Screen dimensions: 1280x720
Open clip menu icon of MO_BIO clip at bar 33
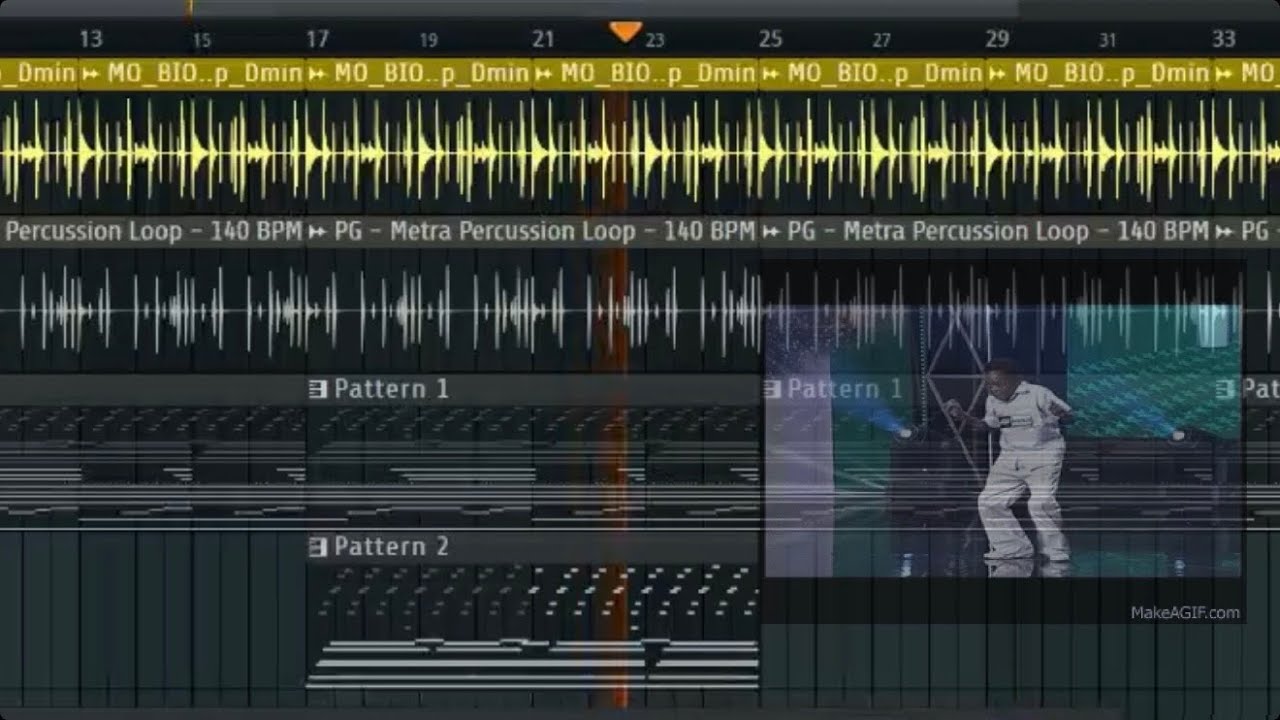1224,73
